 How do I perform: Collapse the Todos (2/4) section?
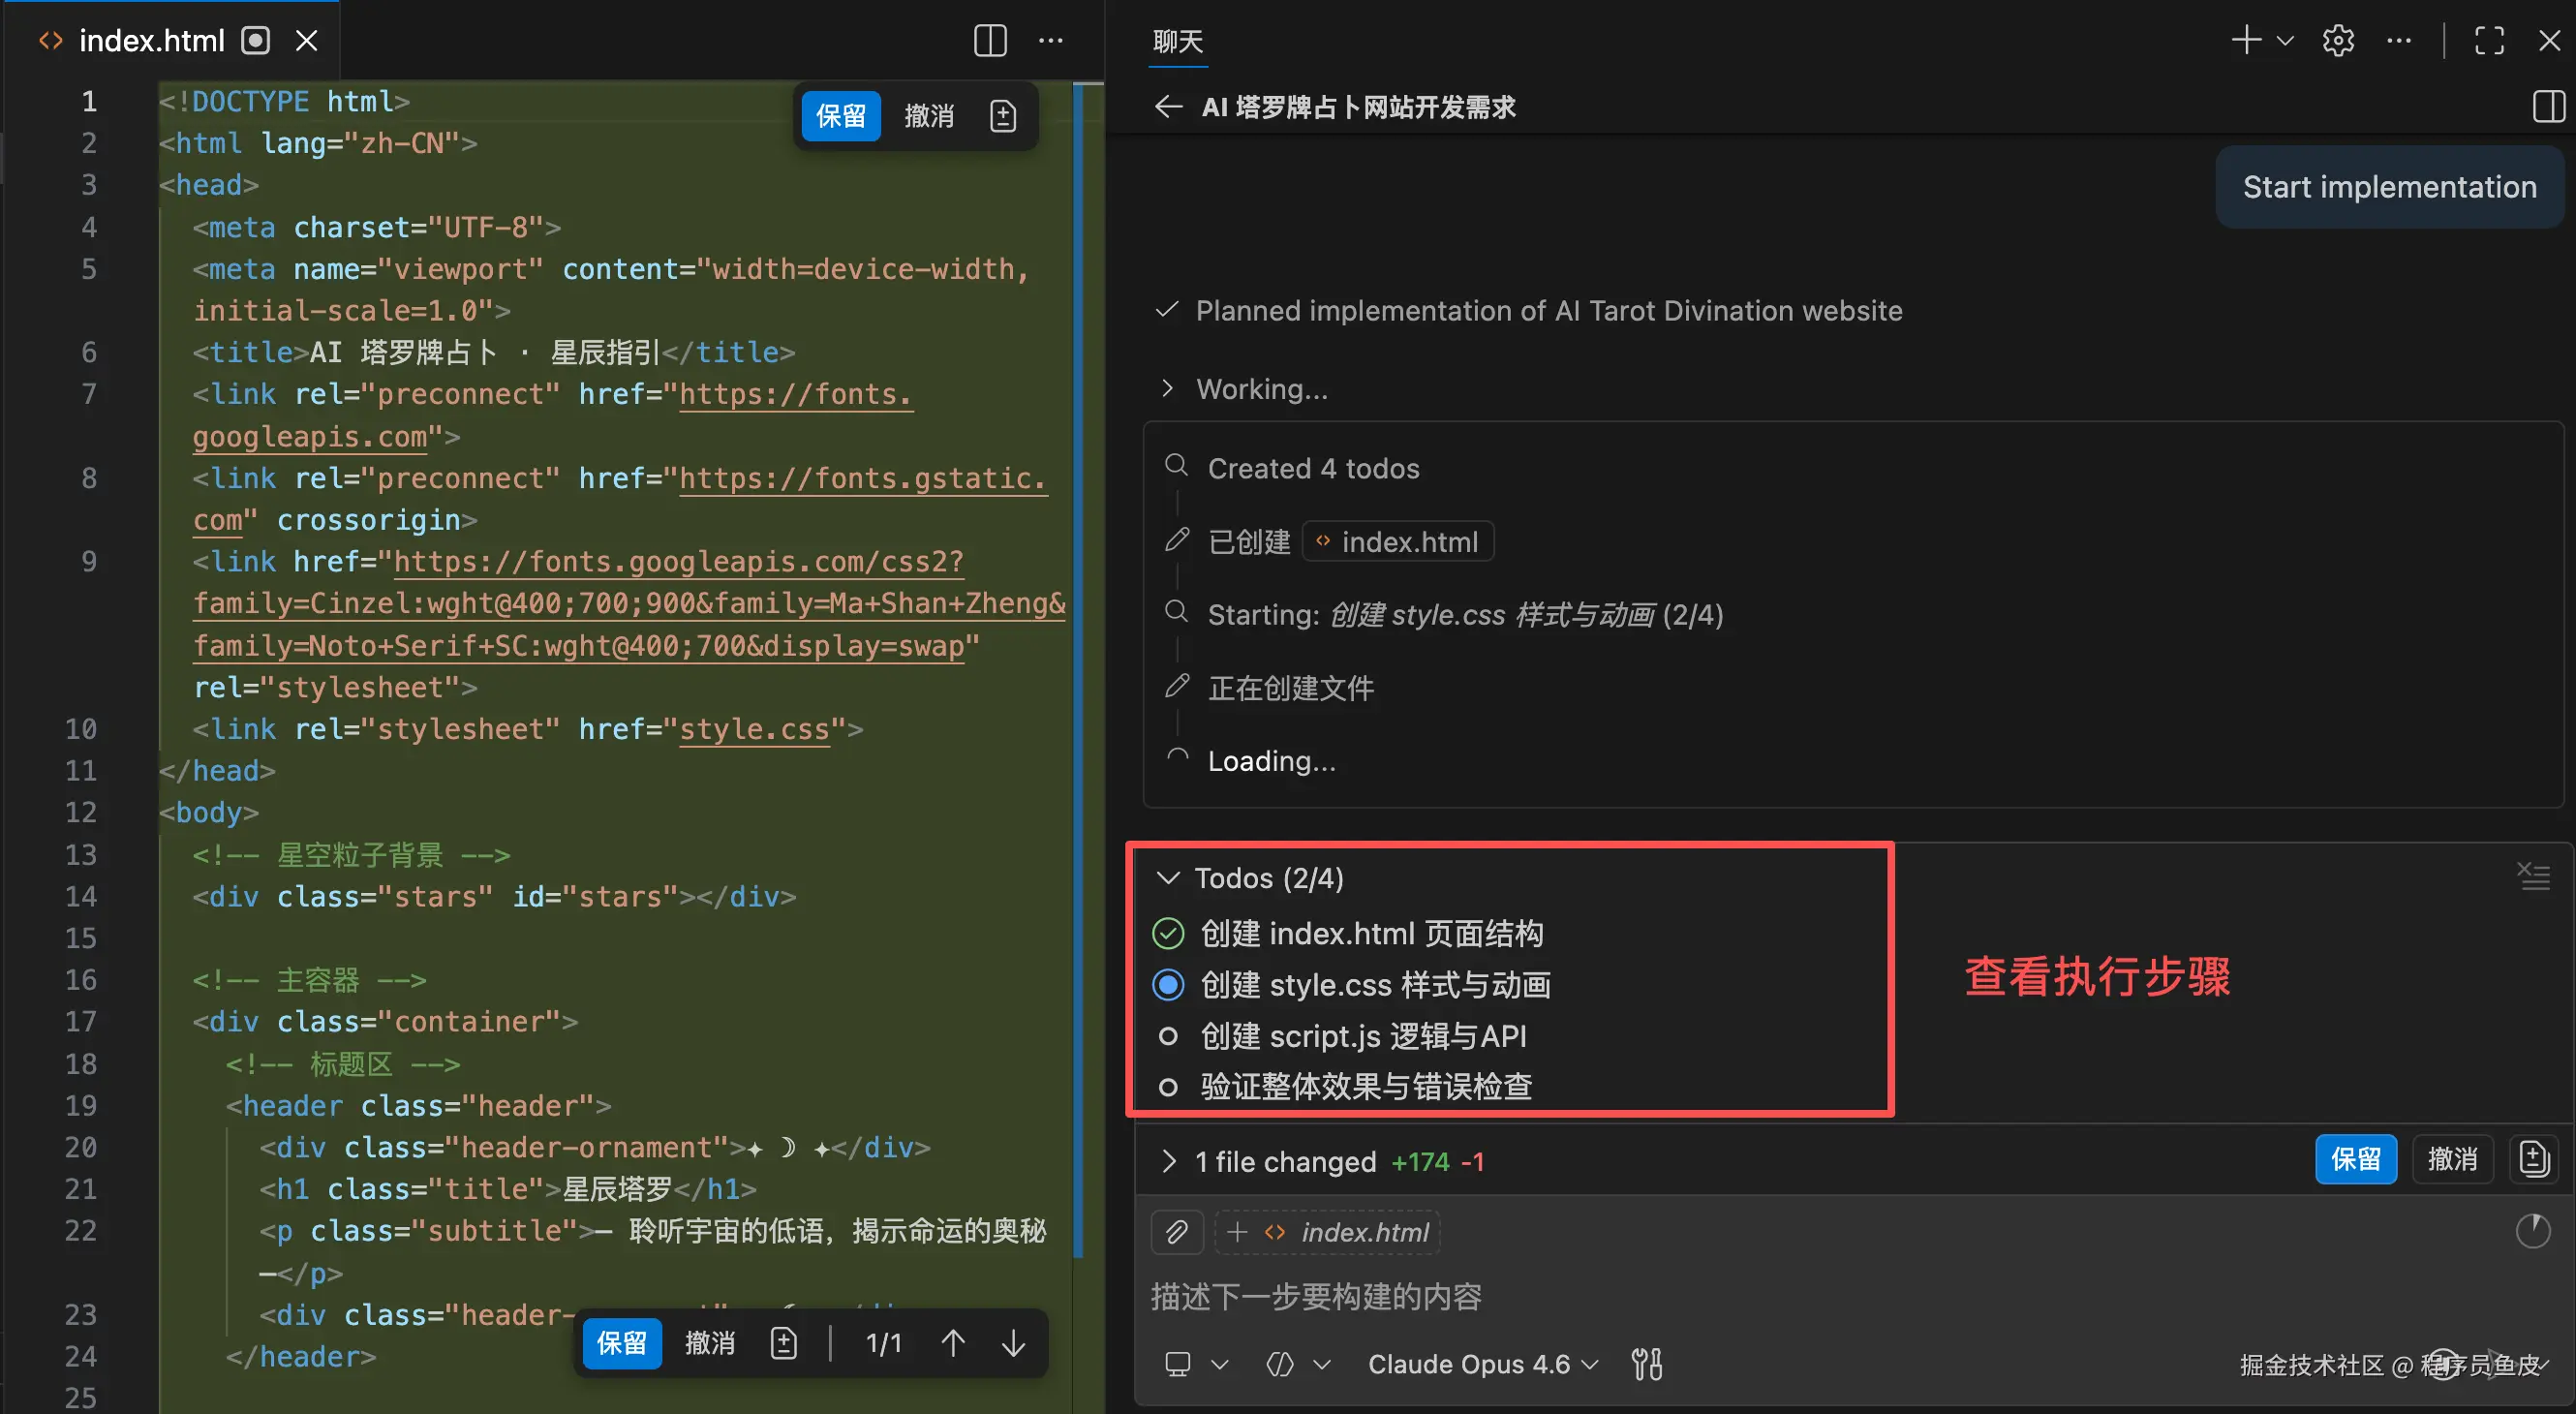point(1168,878)
